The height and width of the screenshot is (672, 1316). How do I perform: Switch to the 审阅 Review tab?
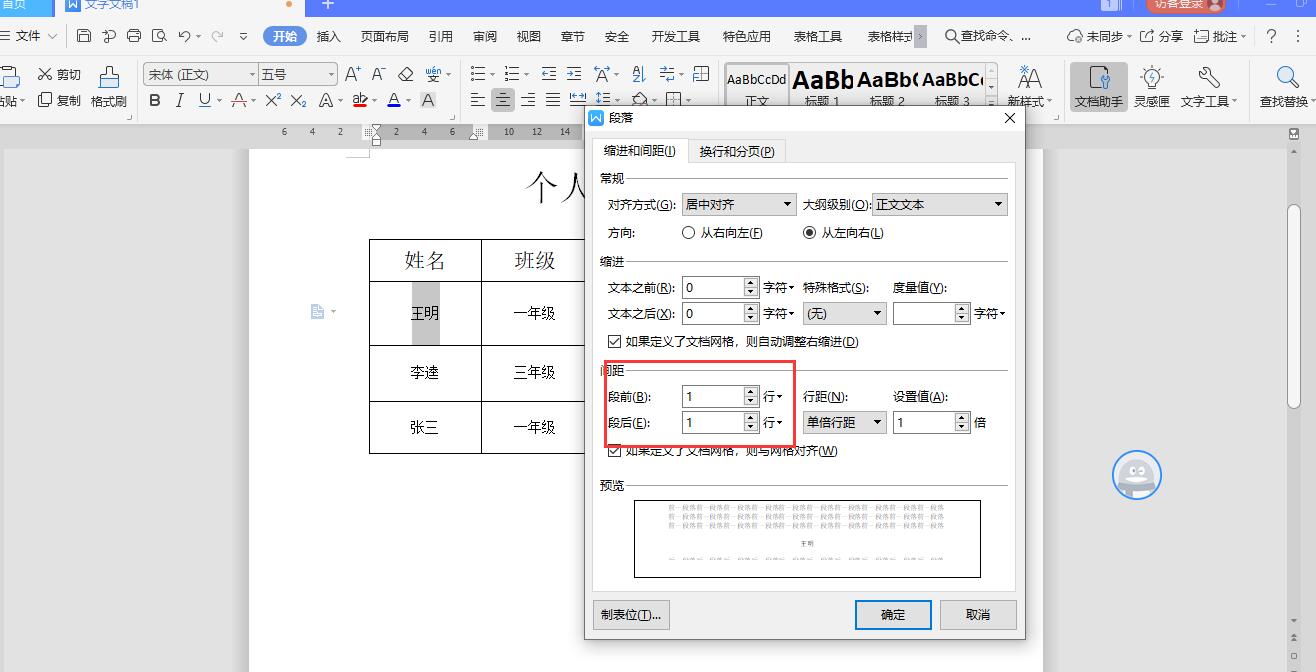coord(485,36)
